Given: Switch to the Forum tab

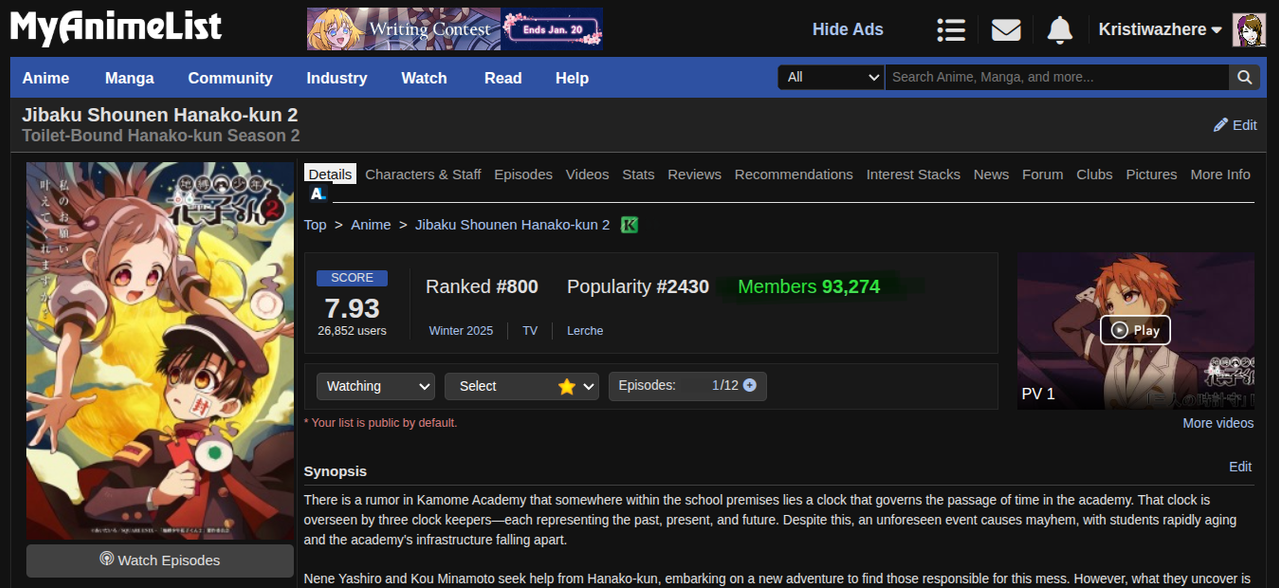Looking at the screenshot, I should point(1042,174).
